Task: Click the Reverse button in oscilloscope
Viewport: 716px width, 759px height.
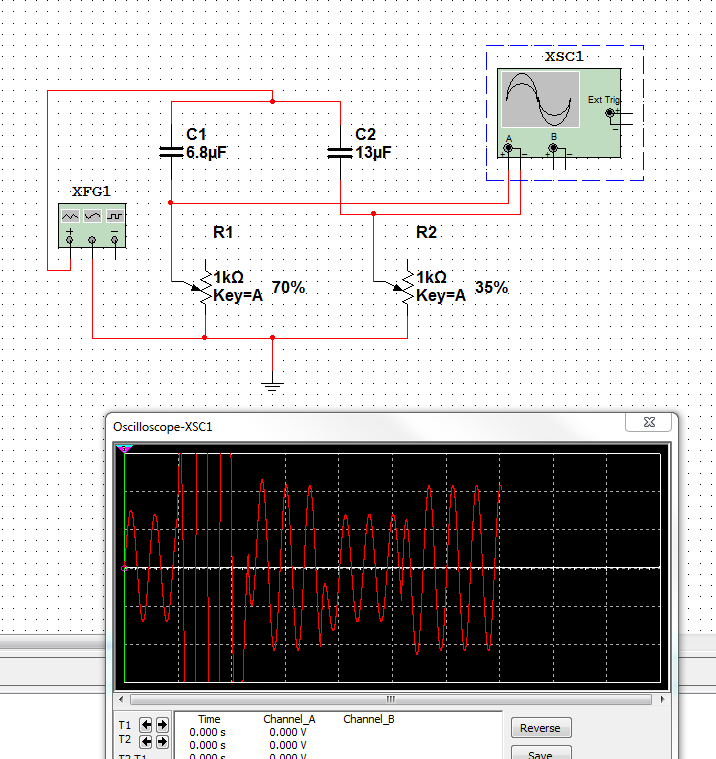Action: click(x=541, y=728)
